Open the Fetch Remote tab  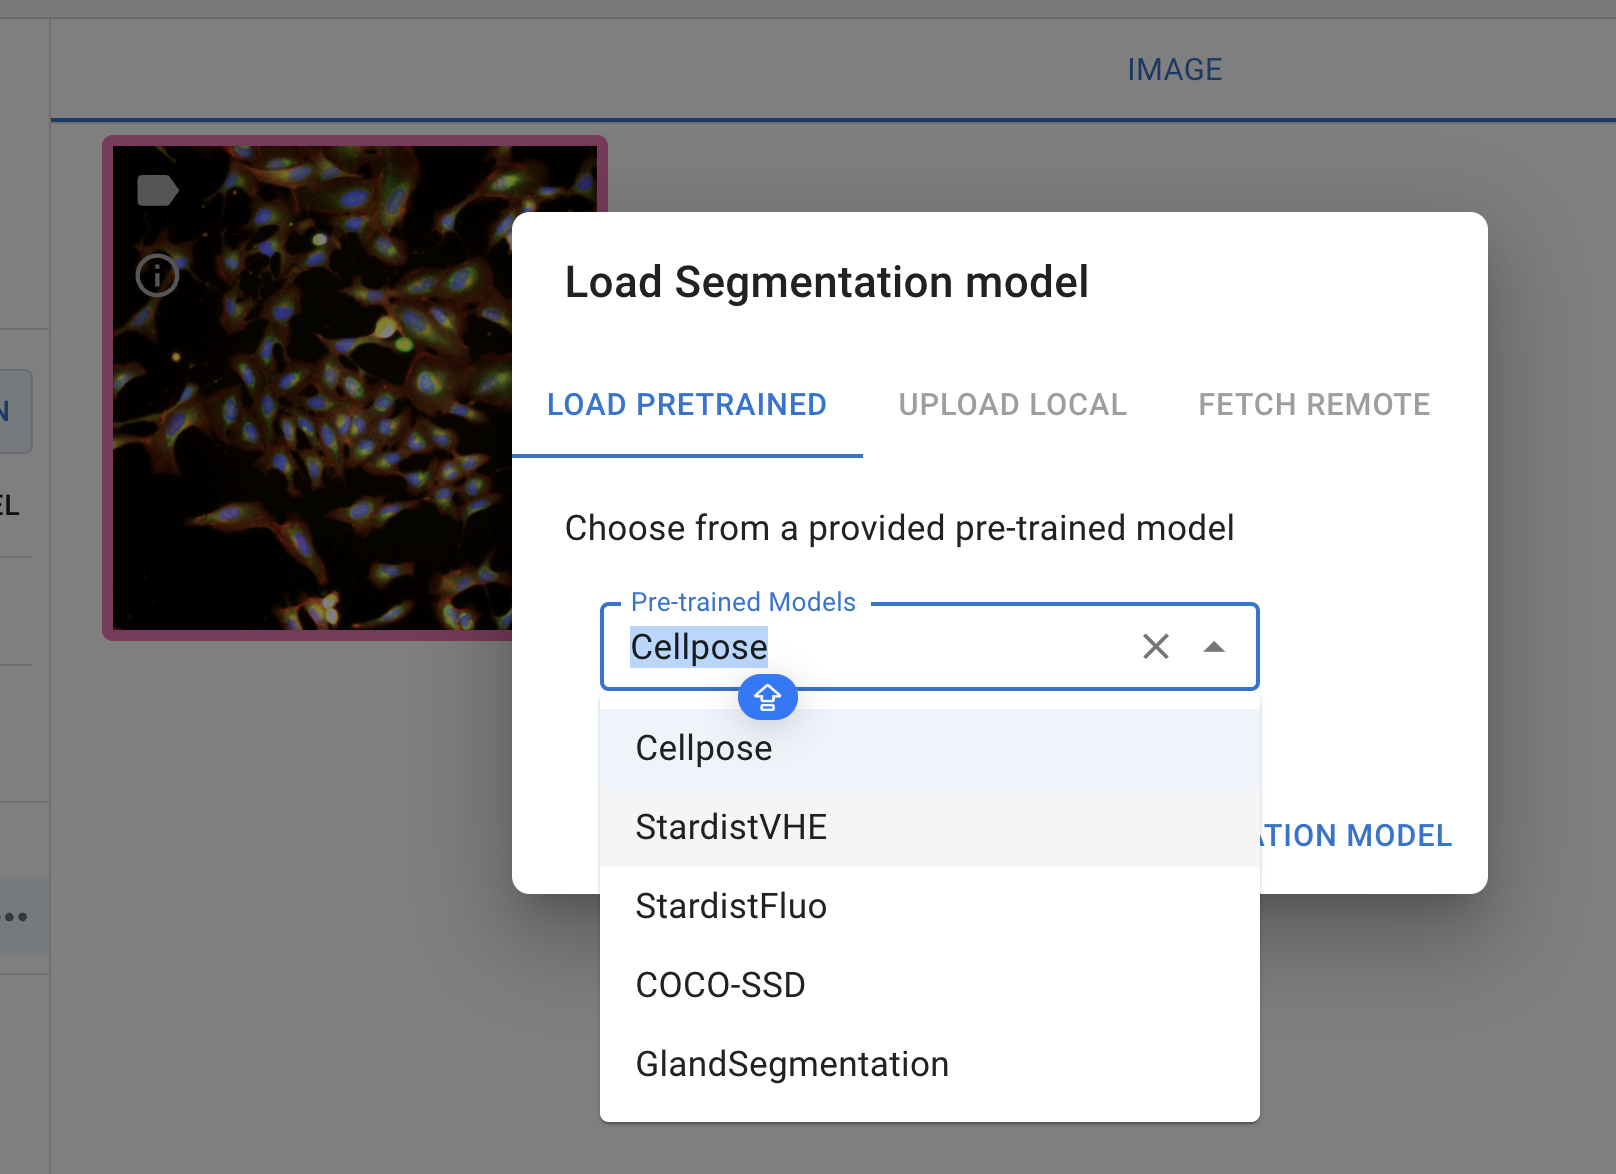1314,405
